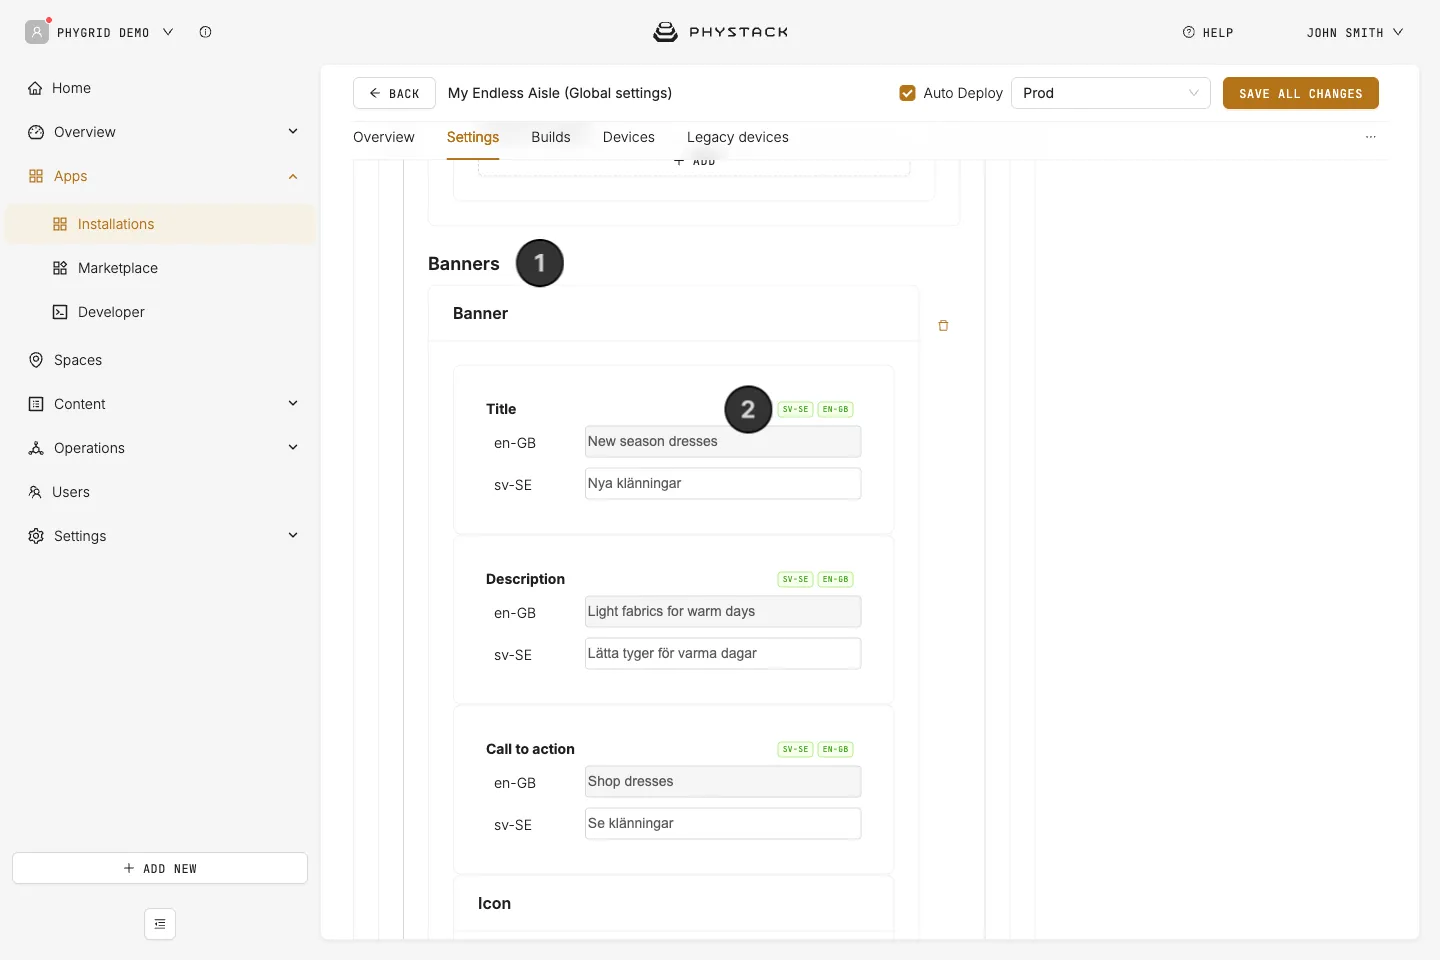Toggle the Auto Deploy checkbox
This screenshot has height=960, width=1440.
pyautogui.click(x=907, y=93)
